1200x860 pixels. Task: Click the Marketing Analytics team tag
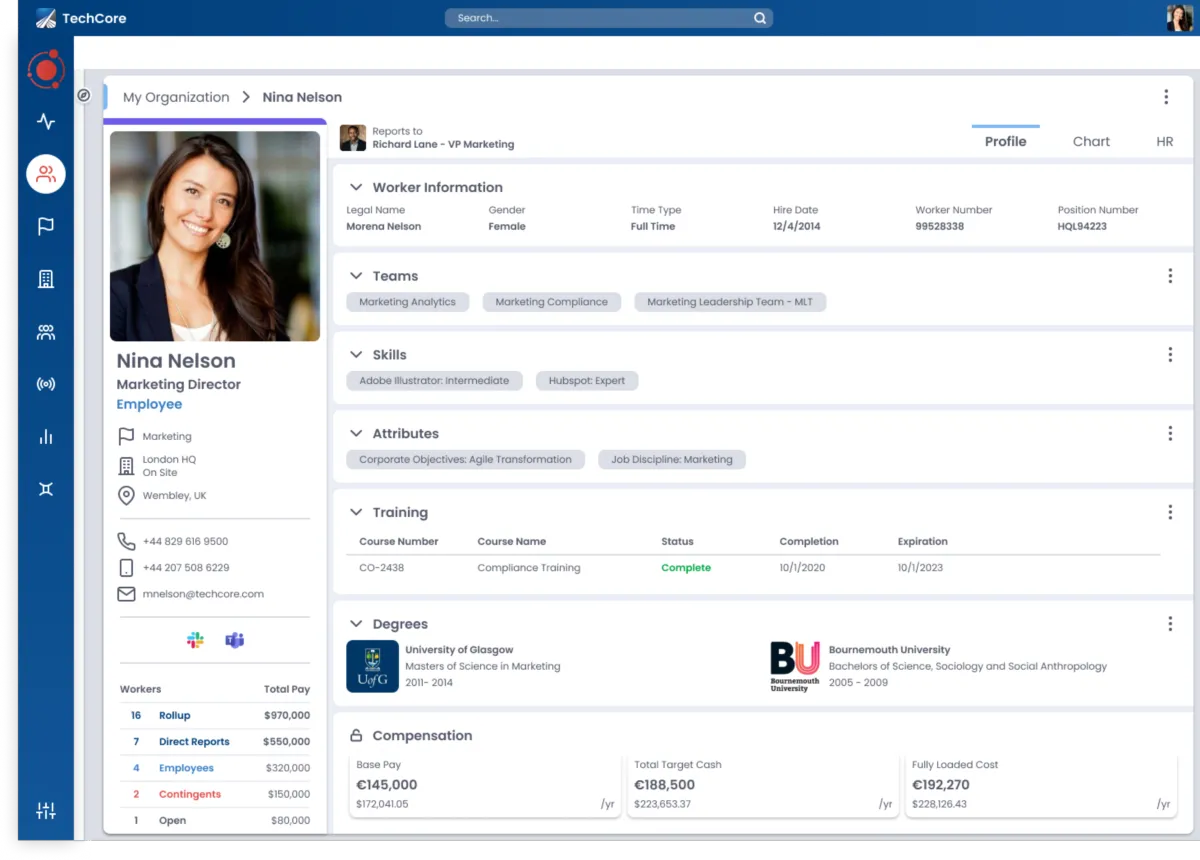407,302
